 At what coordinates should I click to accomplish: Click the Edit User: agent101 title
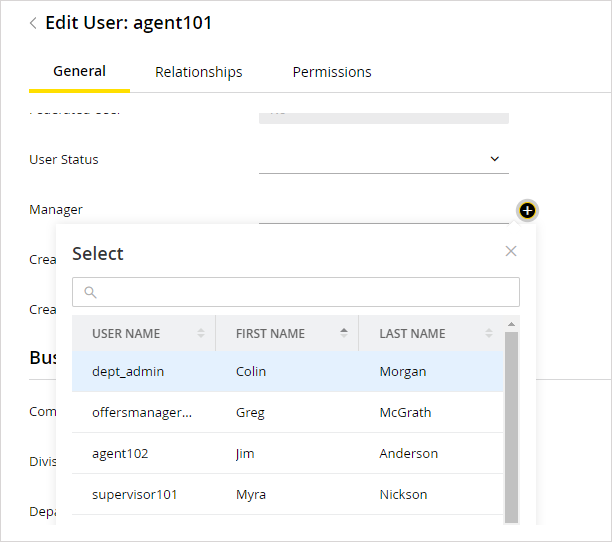click(129, 23)
